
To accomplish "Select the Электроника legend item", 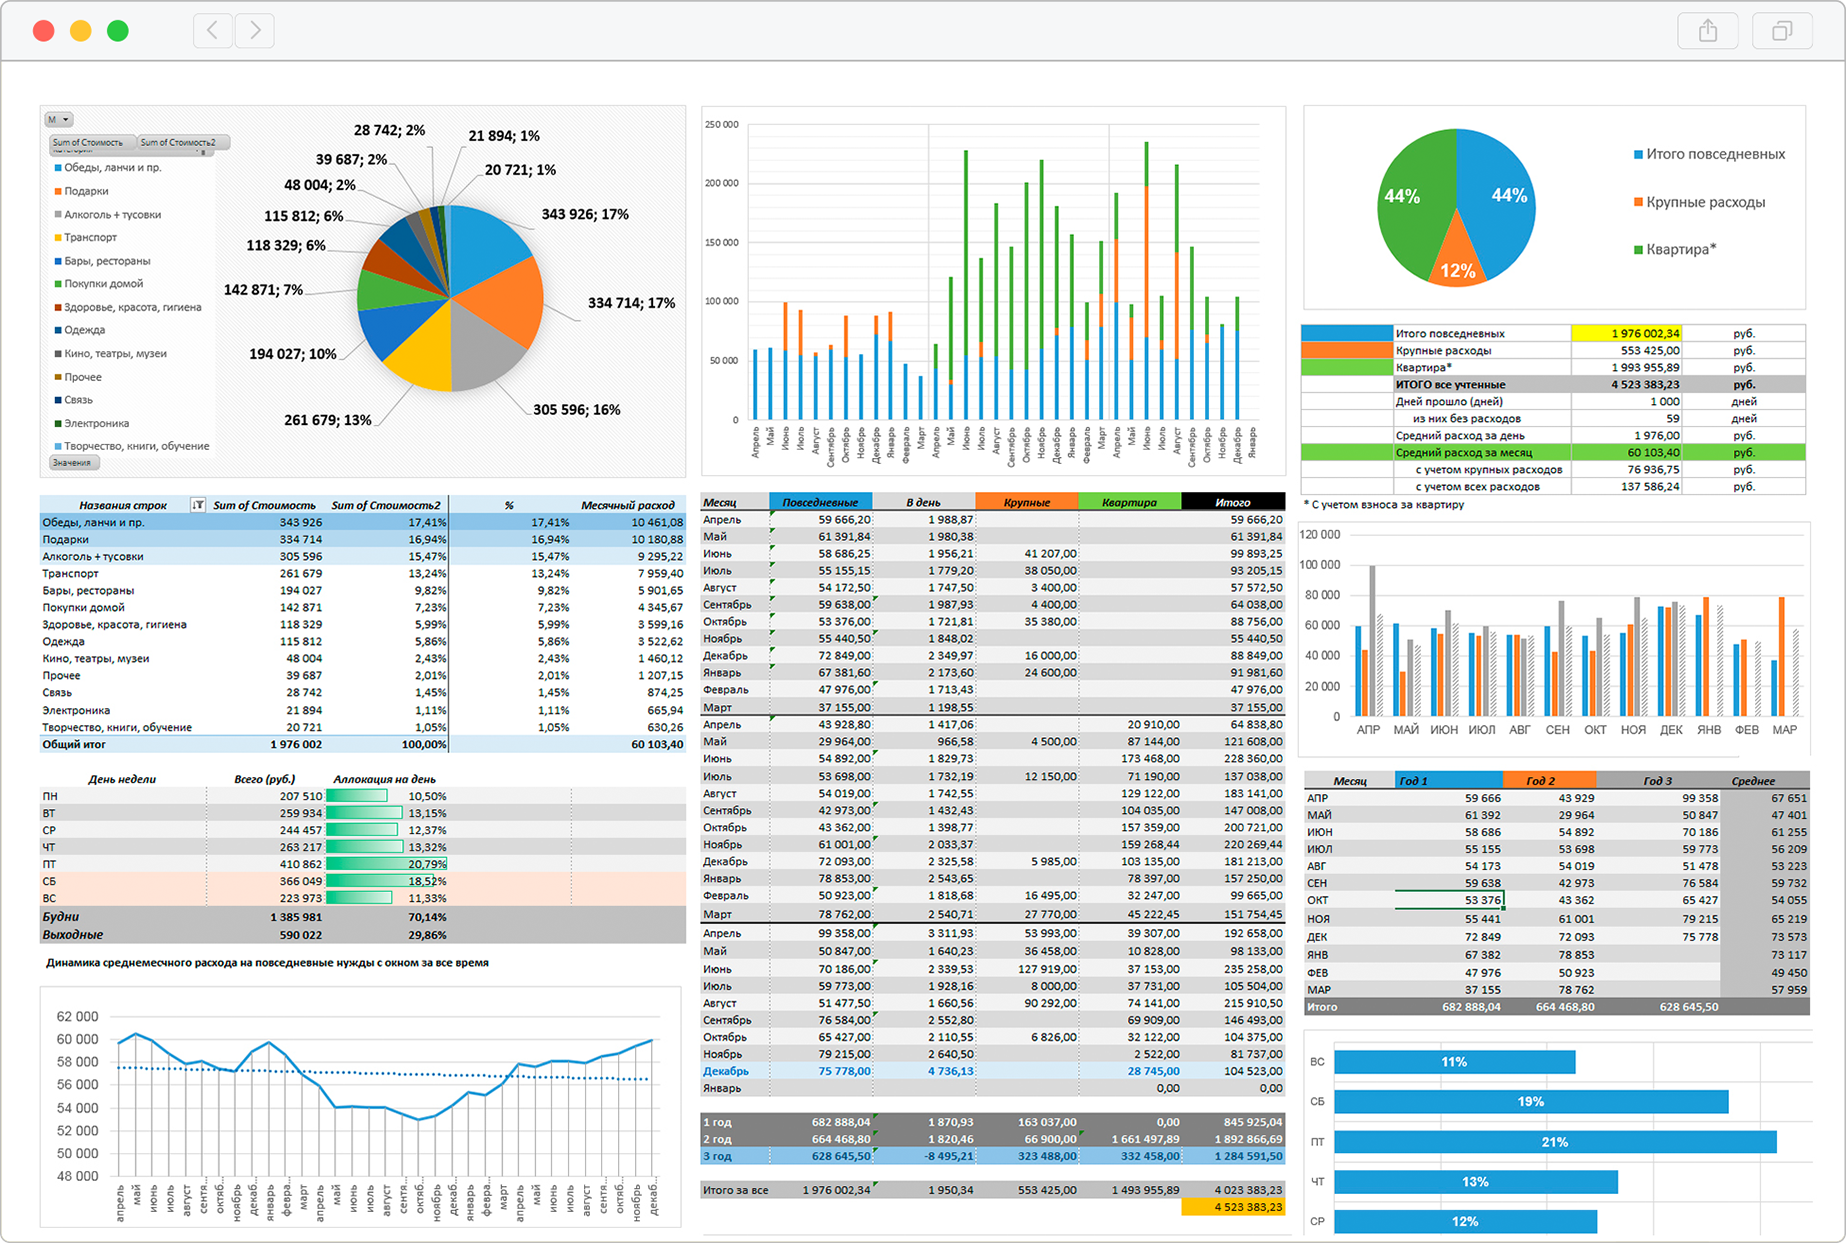I will (96, 423).
